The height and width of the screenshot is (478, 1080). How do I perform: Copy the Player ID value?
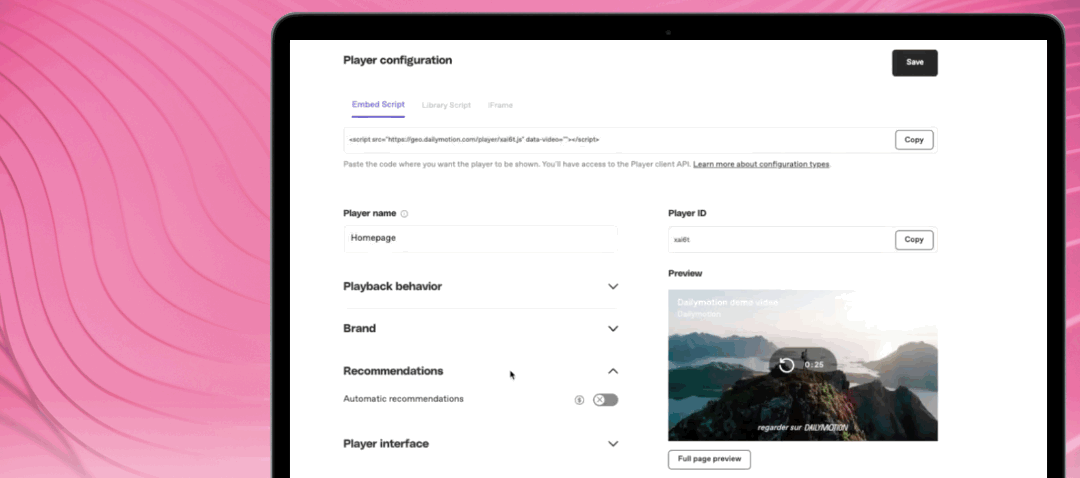[914, 240]
